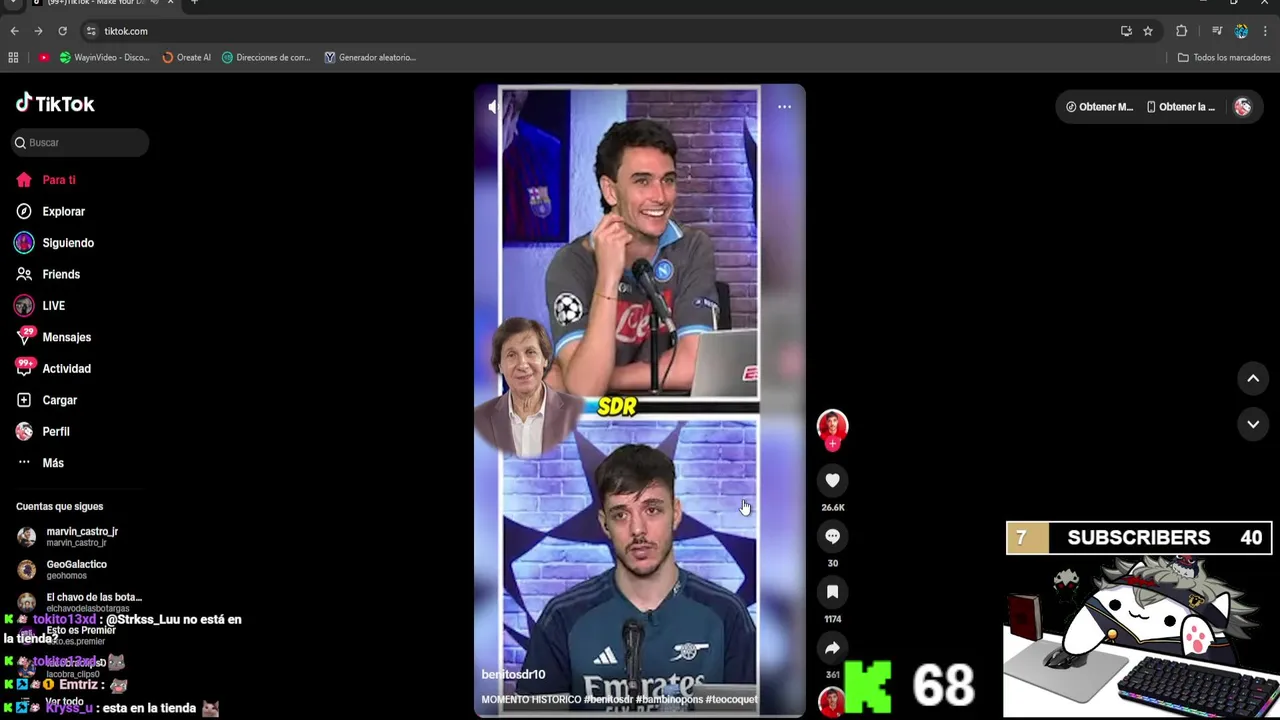The image size is (1280, 720).
Task: View site information icon in address bar
Action: [x=91, y=31]
